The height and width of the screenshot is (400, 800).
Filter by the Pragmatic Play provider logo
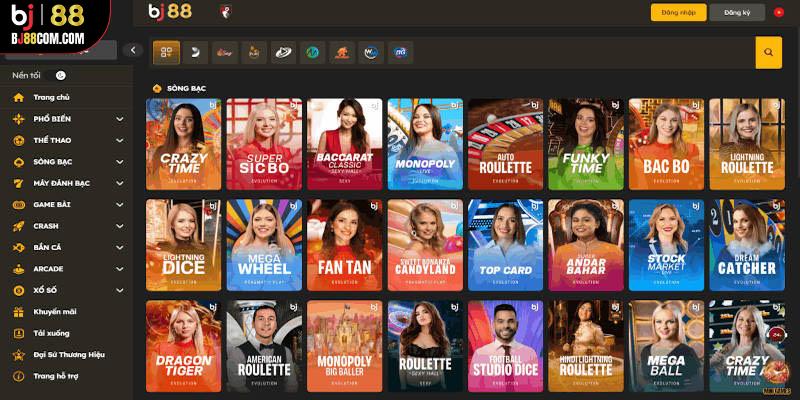coord(254,53)
